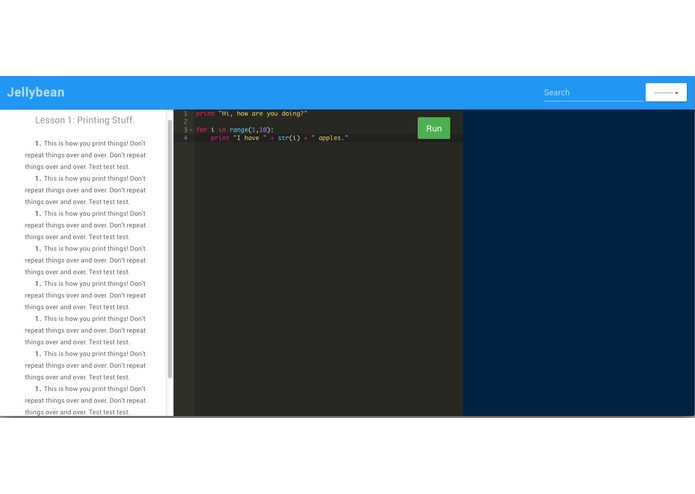Viewport: 695px width, 494px height.
Task: Click code line with 'apples.' string
Action: 279,138
